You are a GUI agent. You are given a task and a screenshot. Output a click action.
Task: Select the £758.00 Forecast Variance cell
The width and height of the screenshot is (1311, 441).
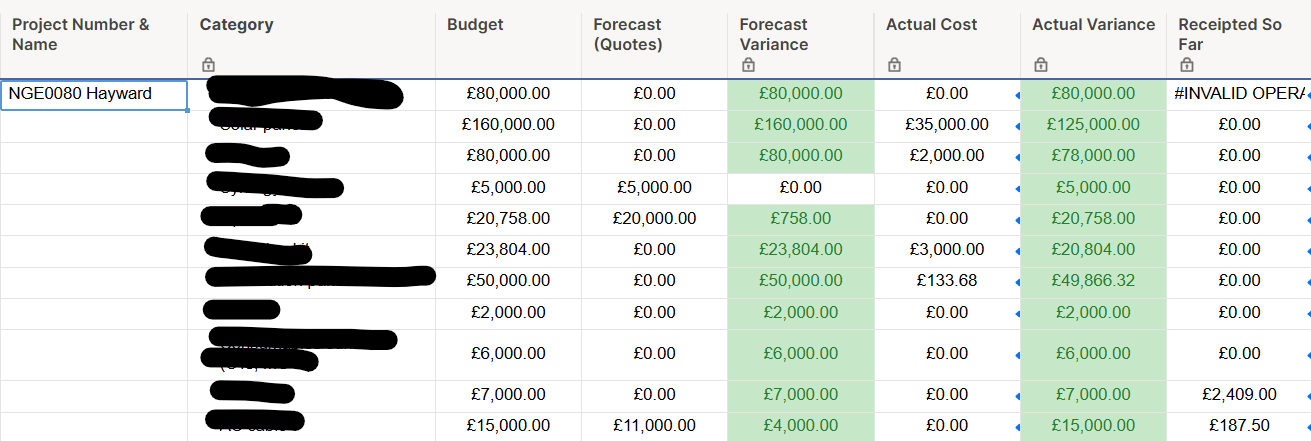(x=800, y=219)
